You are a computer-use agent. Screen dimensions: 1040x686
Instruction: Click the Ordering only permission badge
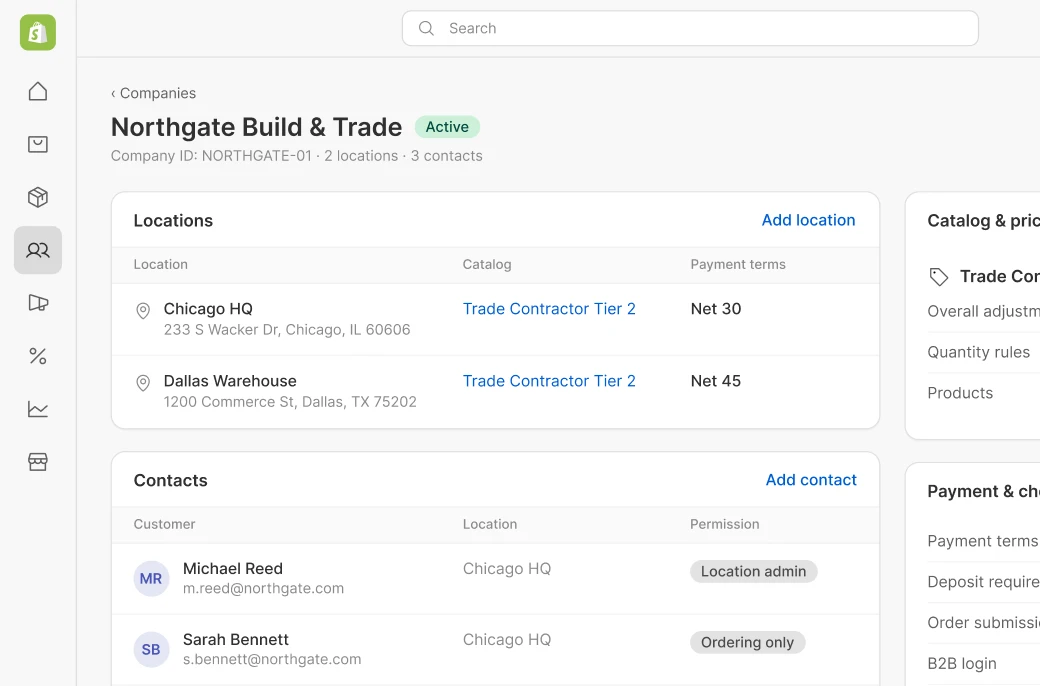[x=748, y=643]
